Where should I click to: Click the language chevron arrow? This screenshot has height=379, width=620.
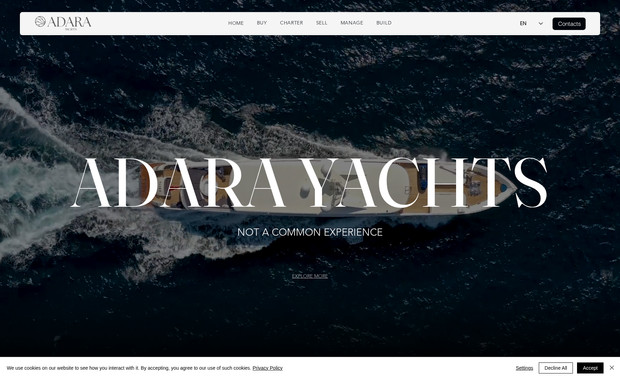click(541, 24)
